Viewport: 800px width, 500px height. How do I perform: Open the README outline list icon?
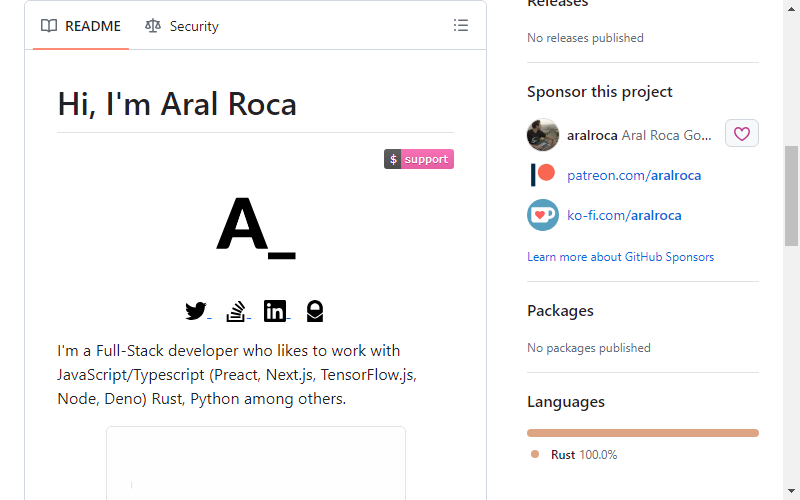coord(461,26)
